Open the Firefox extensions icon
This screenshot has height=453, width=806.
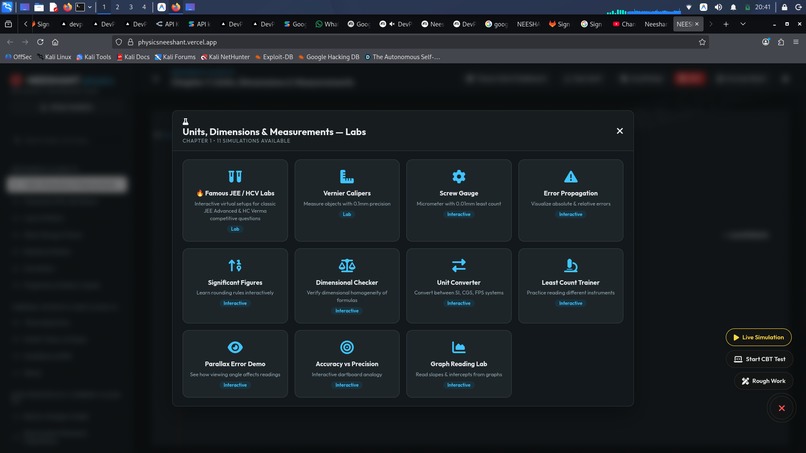(781, 42)
